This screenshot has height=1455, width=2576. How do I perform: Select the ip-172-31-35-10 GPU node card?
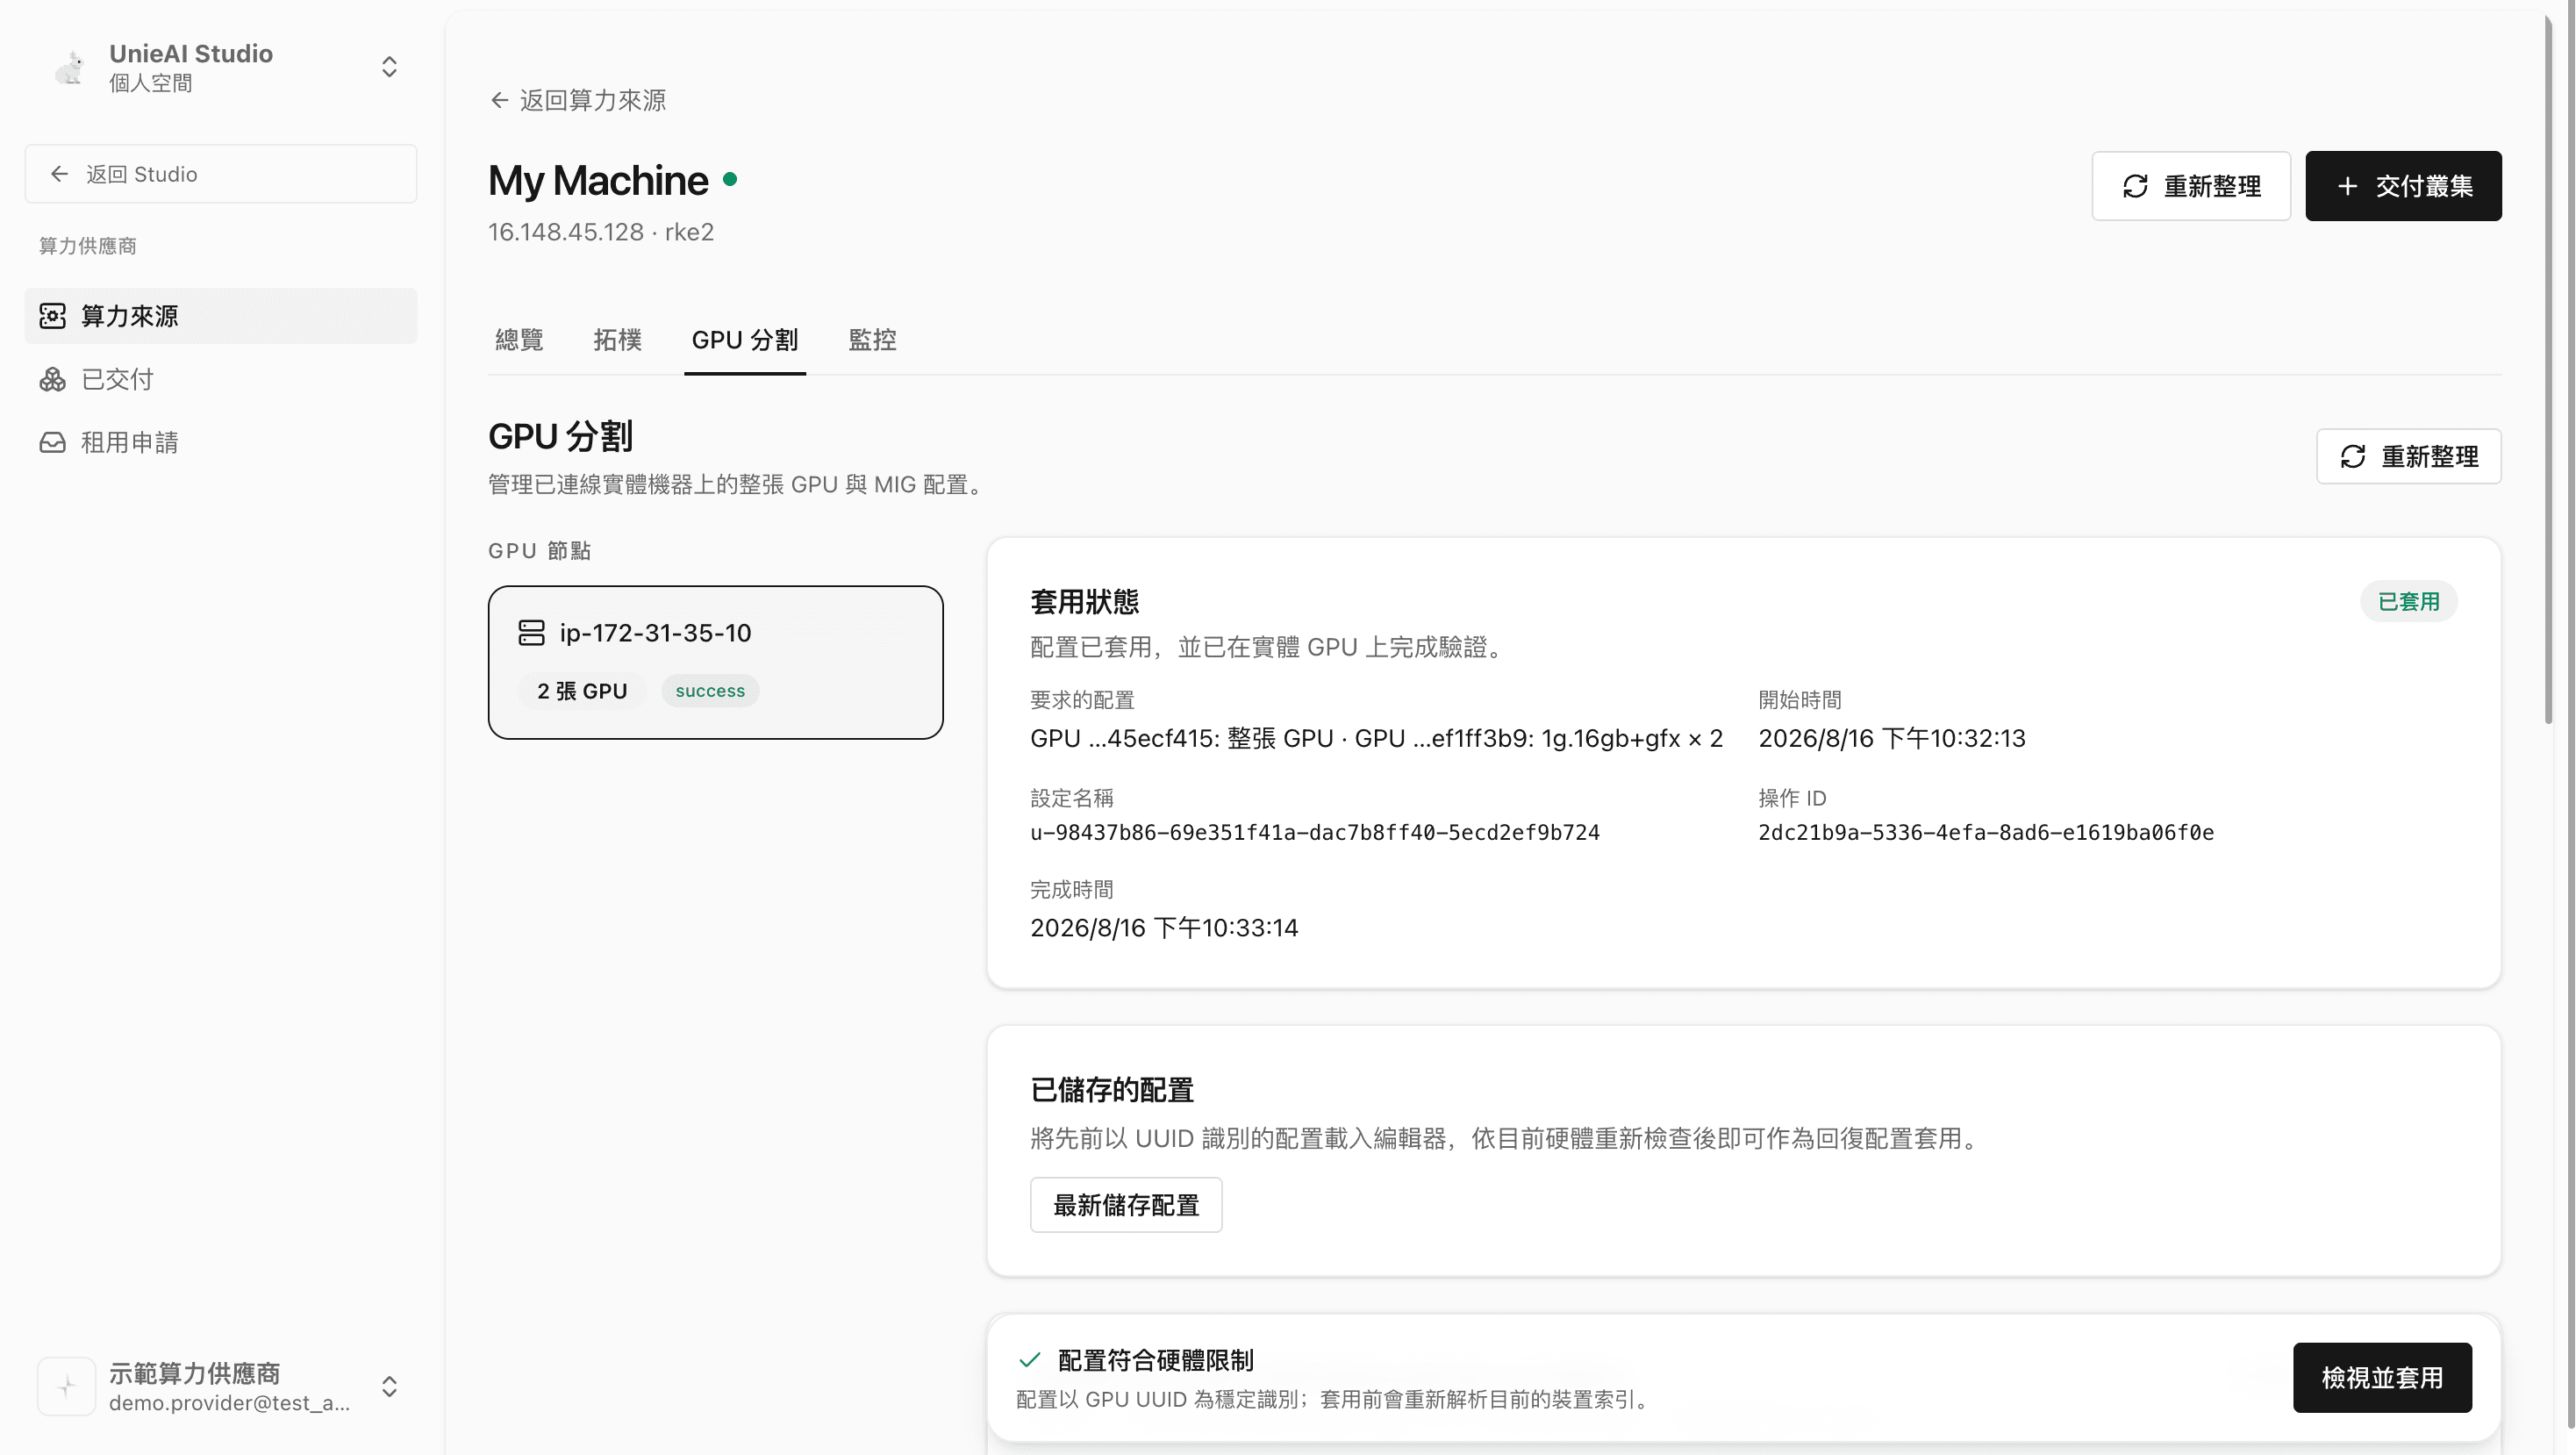point(716,663)
